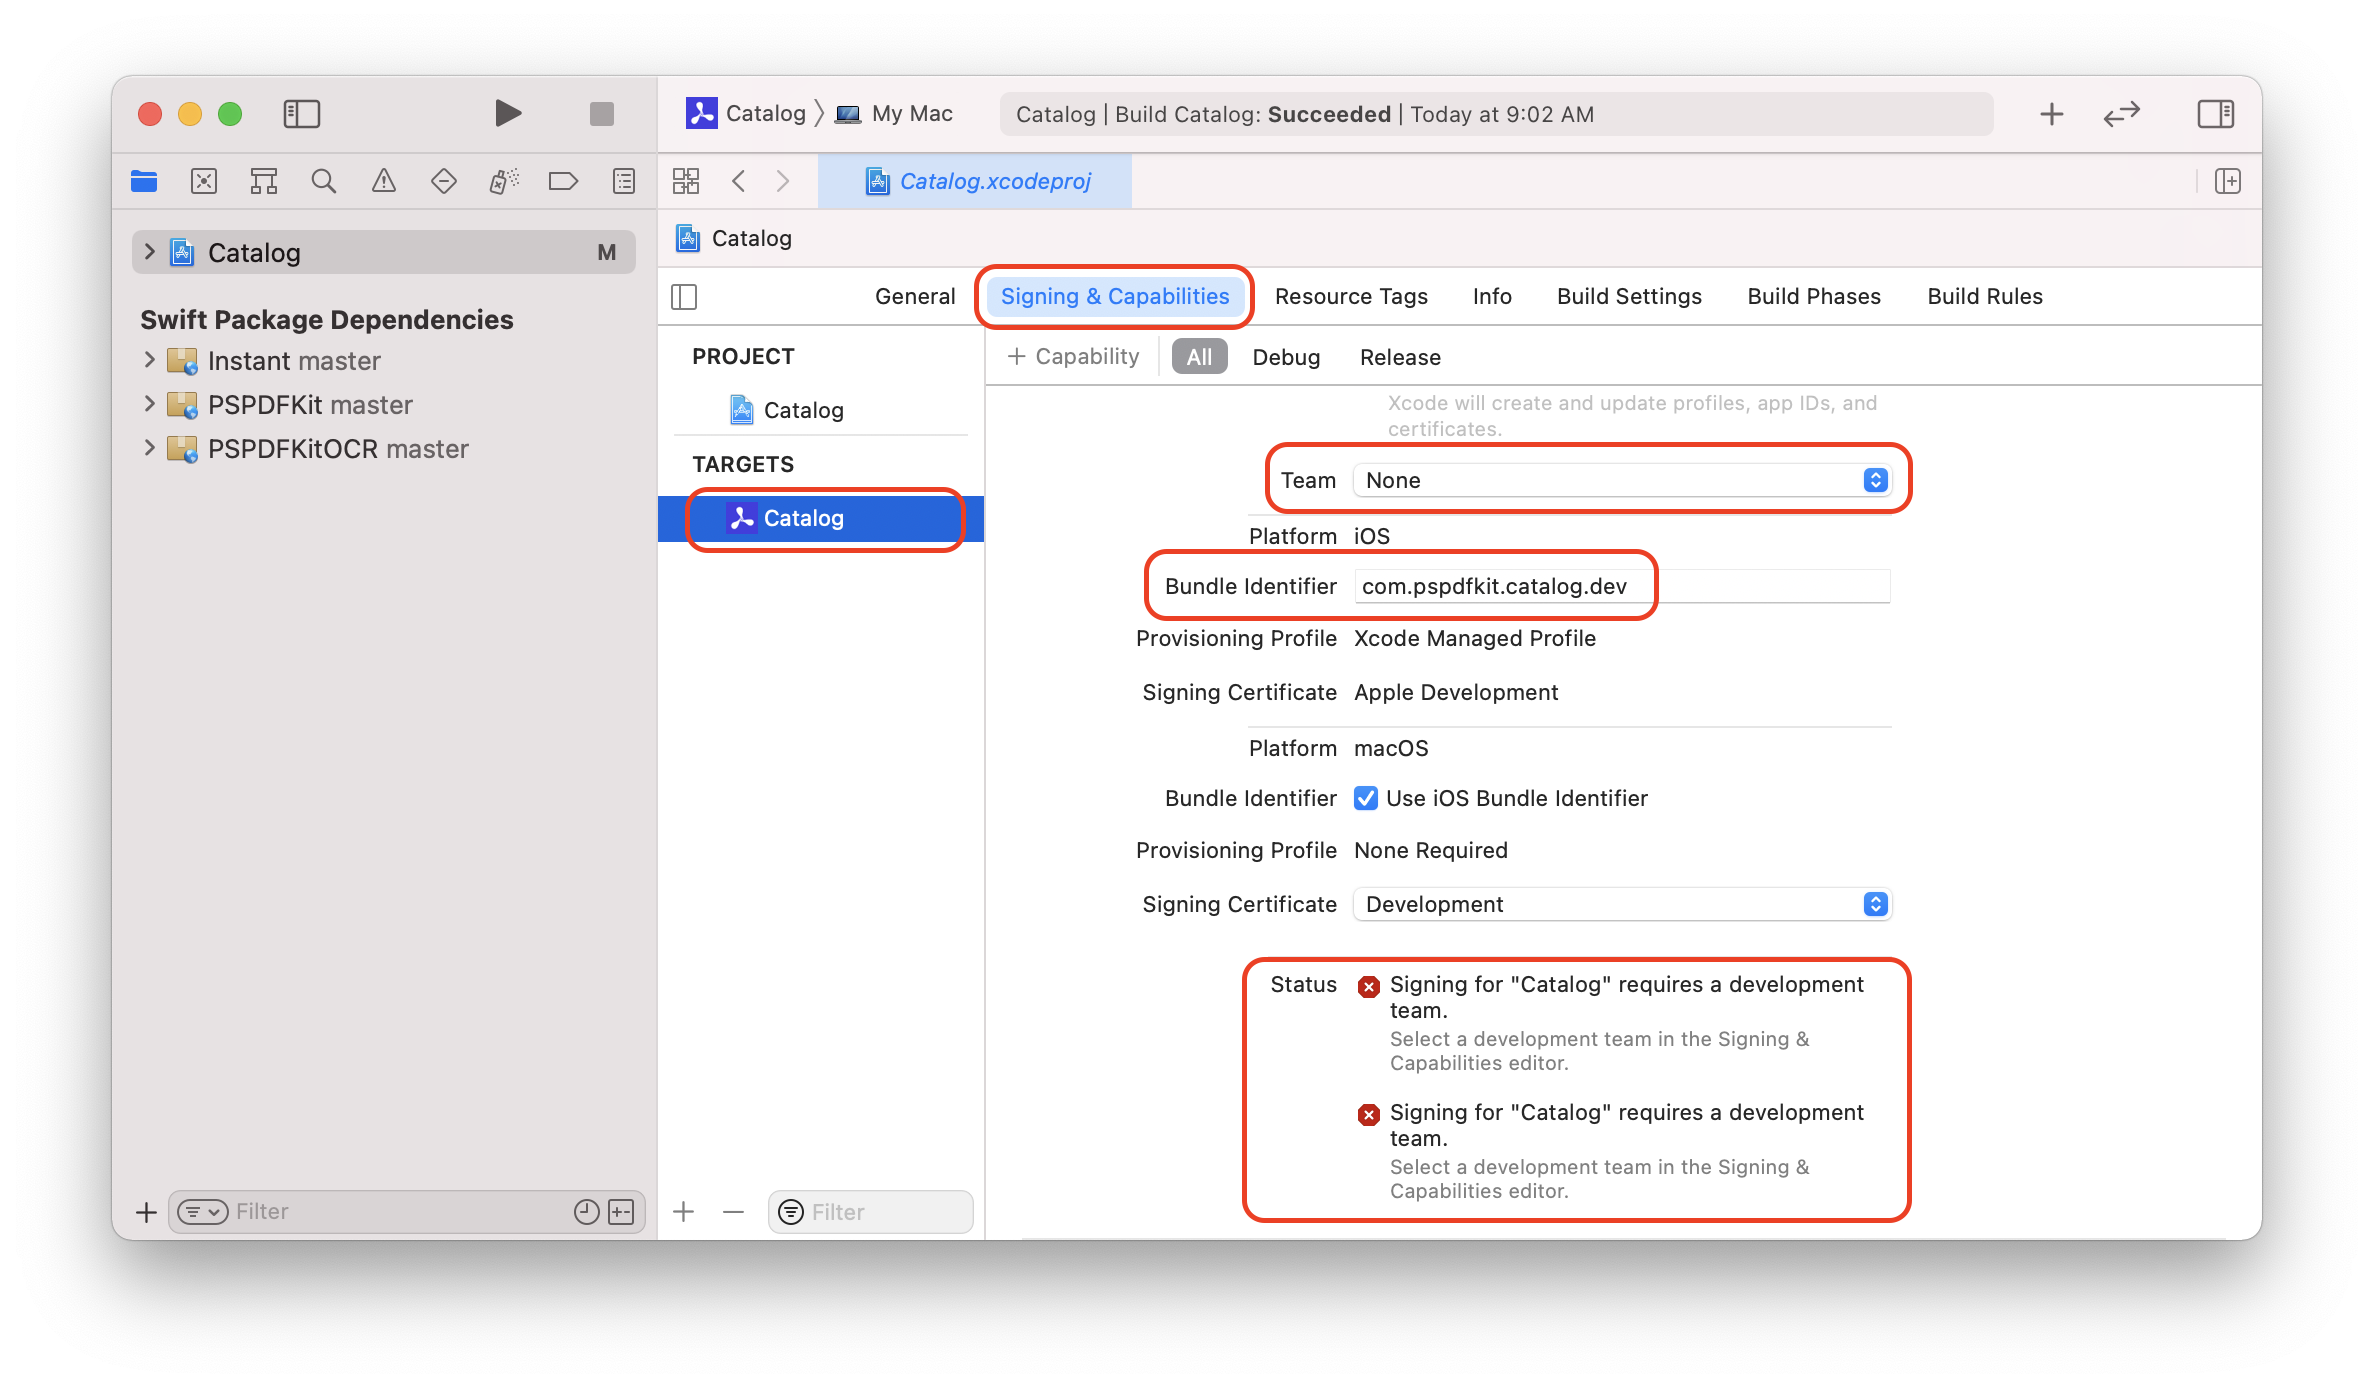Screen dimensions: 2374x1388
Task: Select Catalog.xcodeproj editor tab
Action: (x=975, y=181)
